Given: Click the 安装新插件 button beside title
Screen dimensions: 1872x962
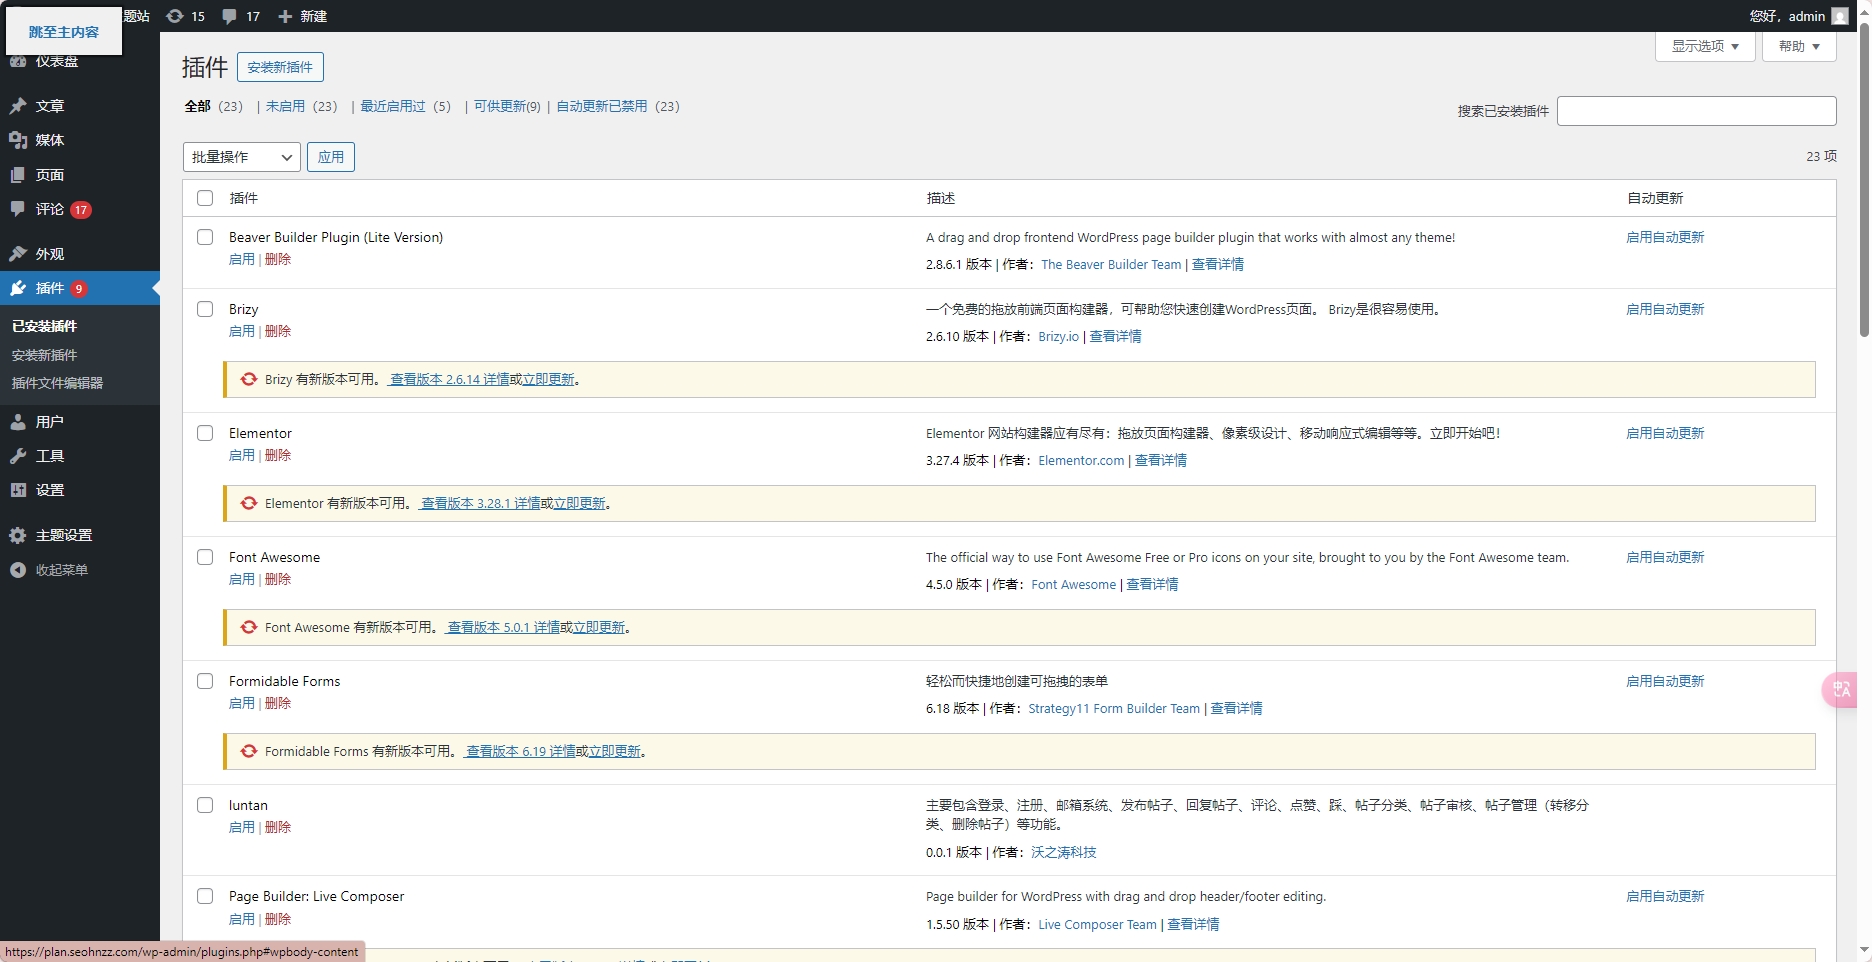Looking at the screenshot, I should (280, 67).
